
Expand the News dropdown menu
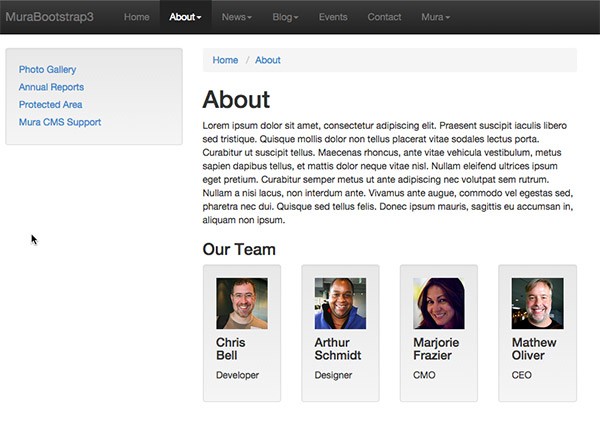[236, 17]
